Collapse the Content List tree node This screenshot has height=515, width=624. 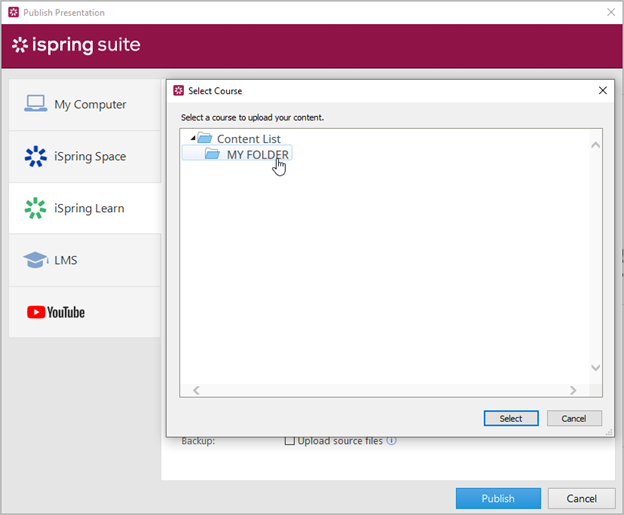[193, 138]
